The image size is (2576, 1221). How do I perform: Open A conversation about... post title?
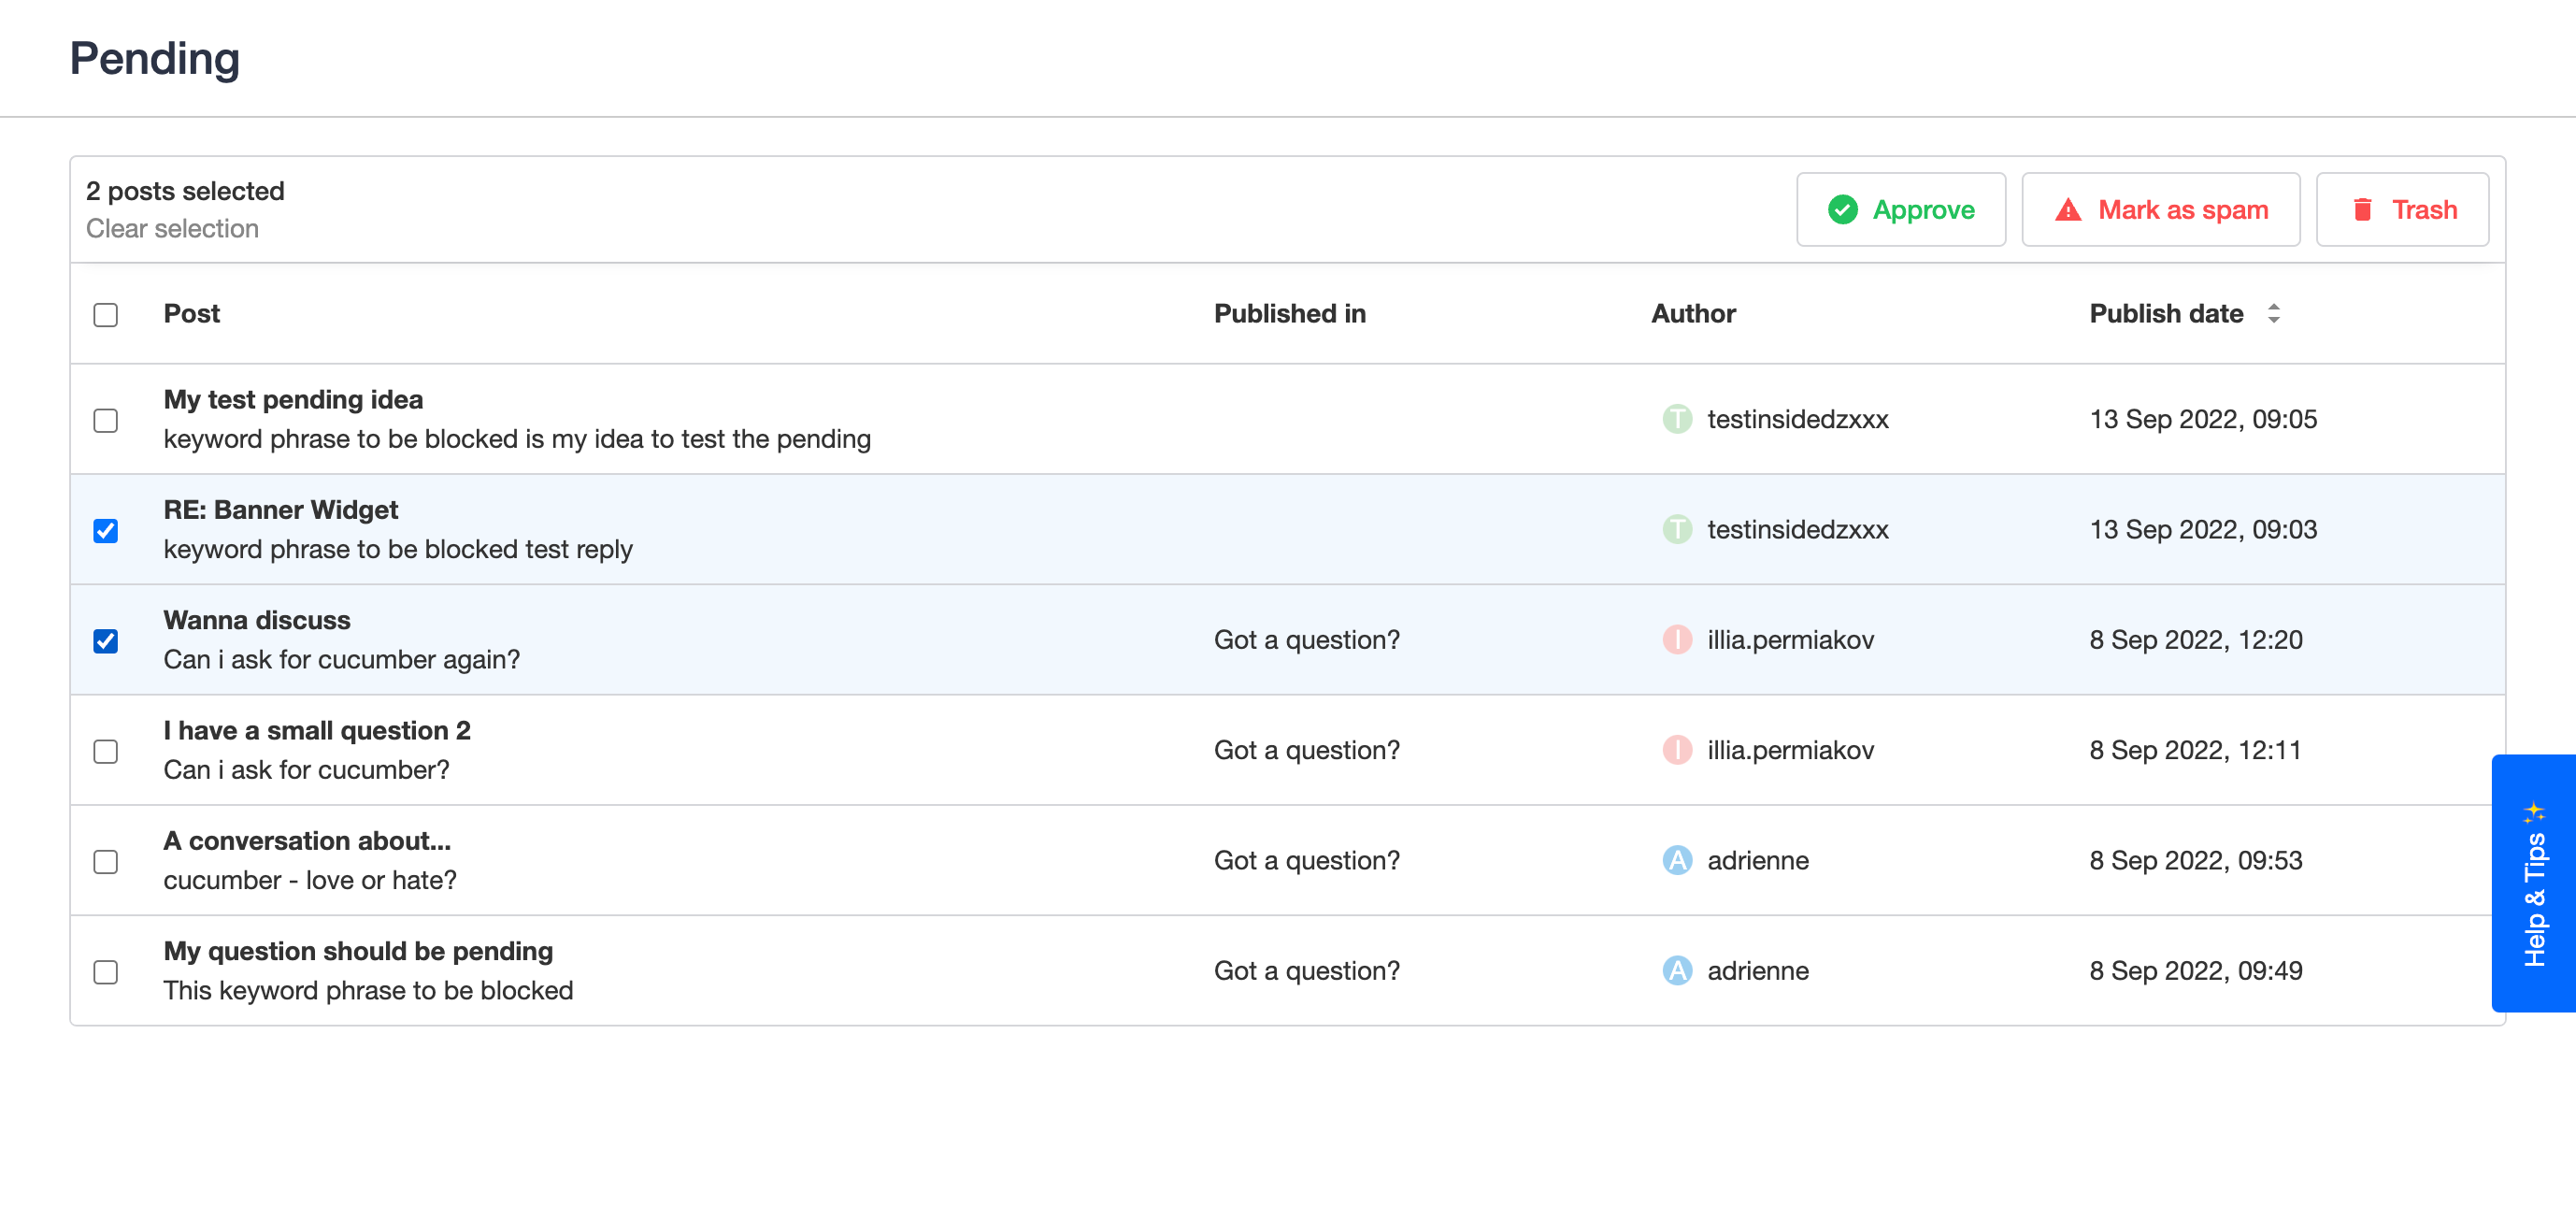pos(307,841)
